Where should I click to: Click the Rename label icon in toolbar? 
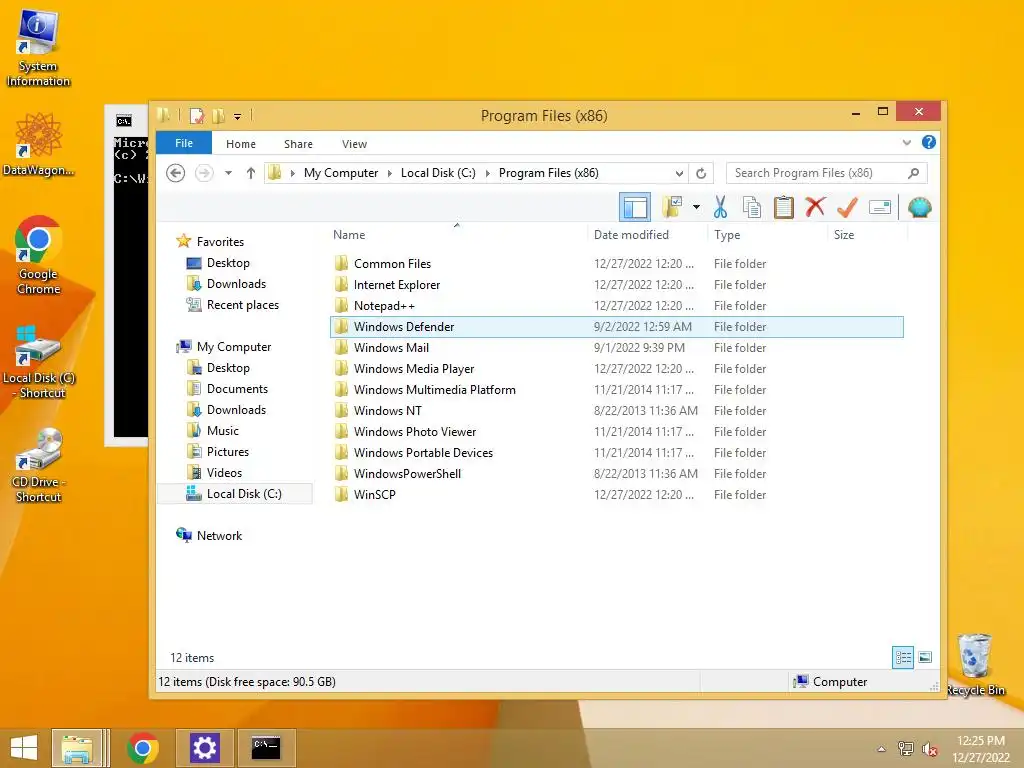pyautogui.click(x=880, y=208)
